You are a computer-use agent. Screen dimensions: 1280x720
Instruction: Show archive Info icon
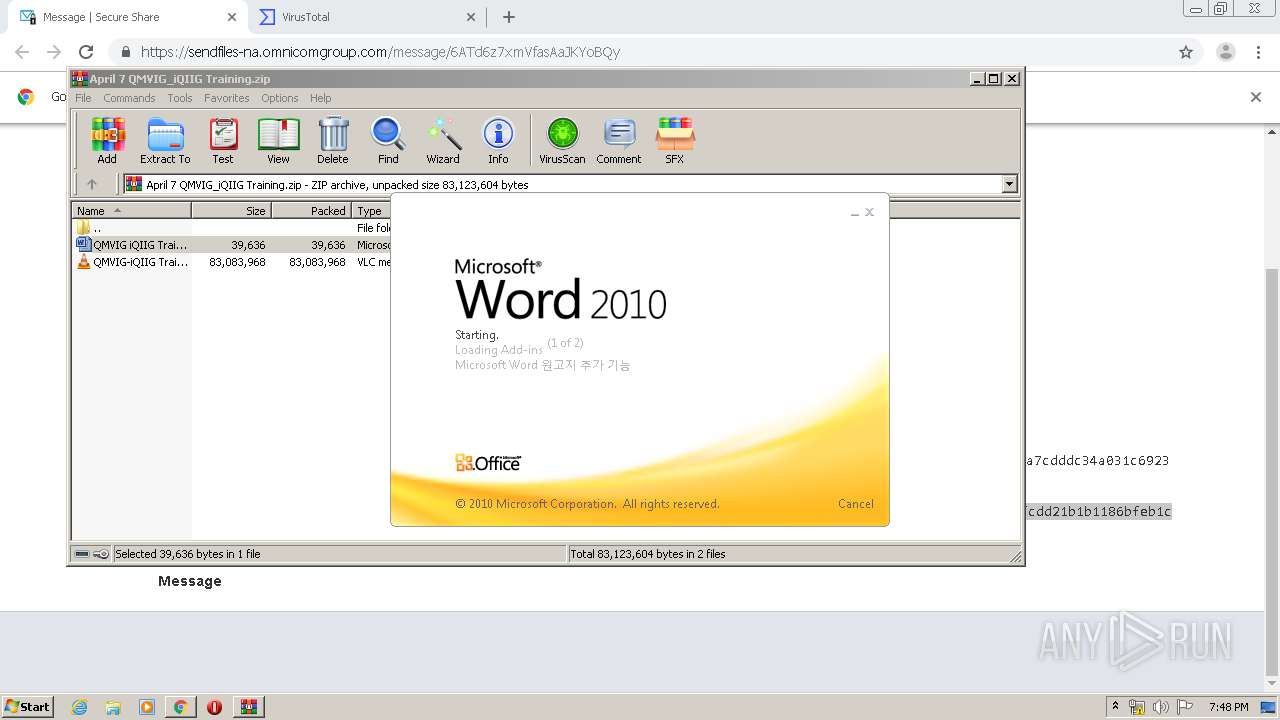click(498, 140)
